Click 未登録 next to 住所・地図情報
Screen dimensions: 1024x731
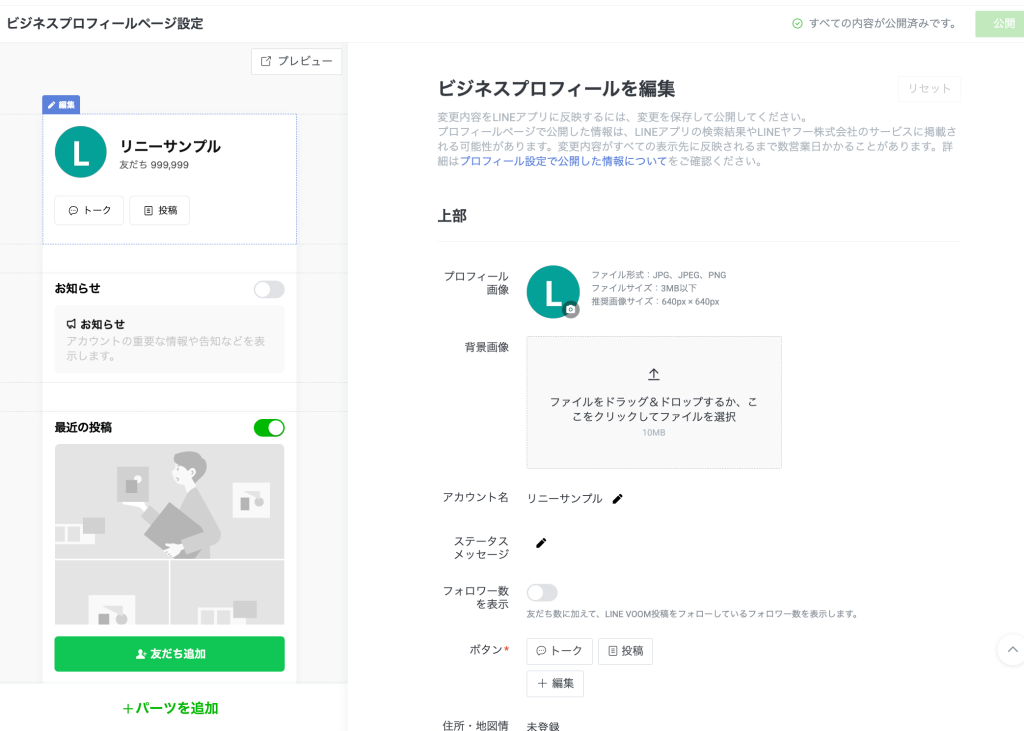pos(545,725)
